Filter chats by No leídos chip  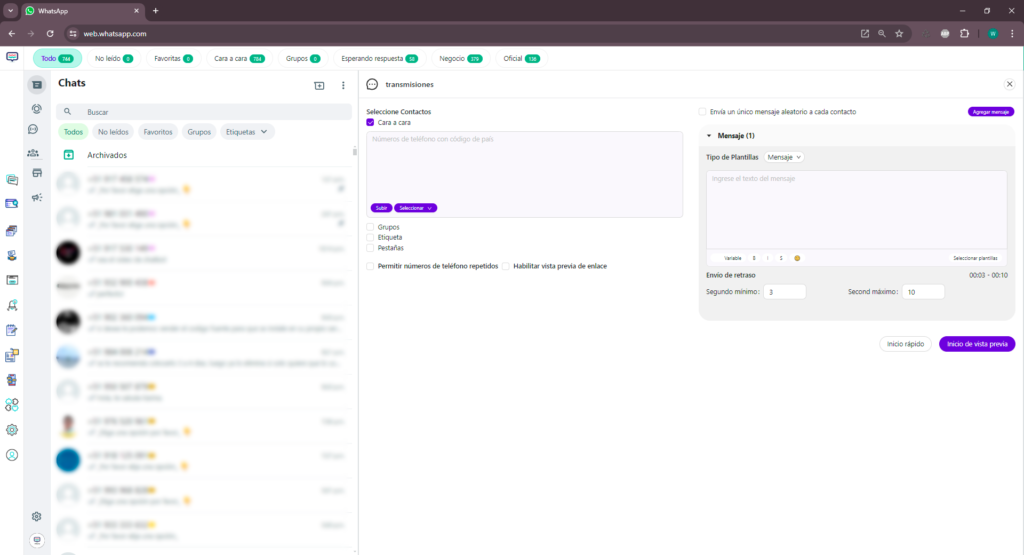[x=113, y=132]
